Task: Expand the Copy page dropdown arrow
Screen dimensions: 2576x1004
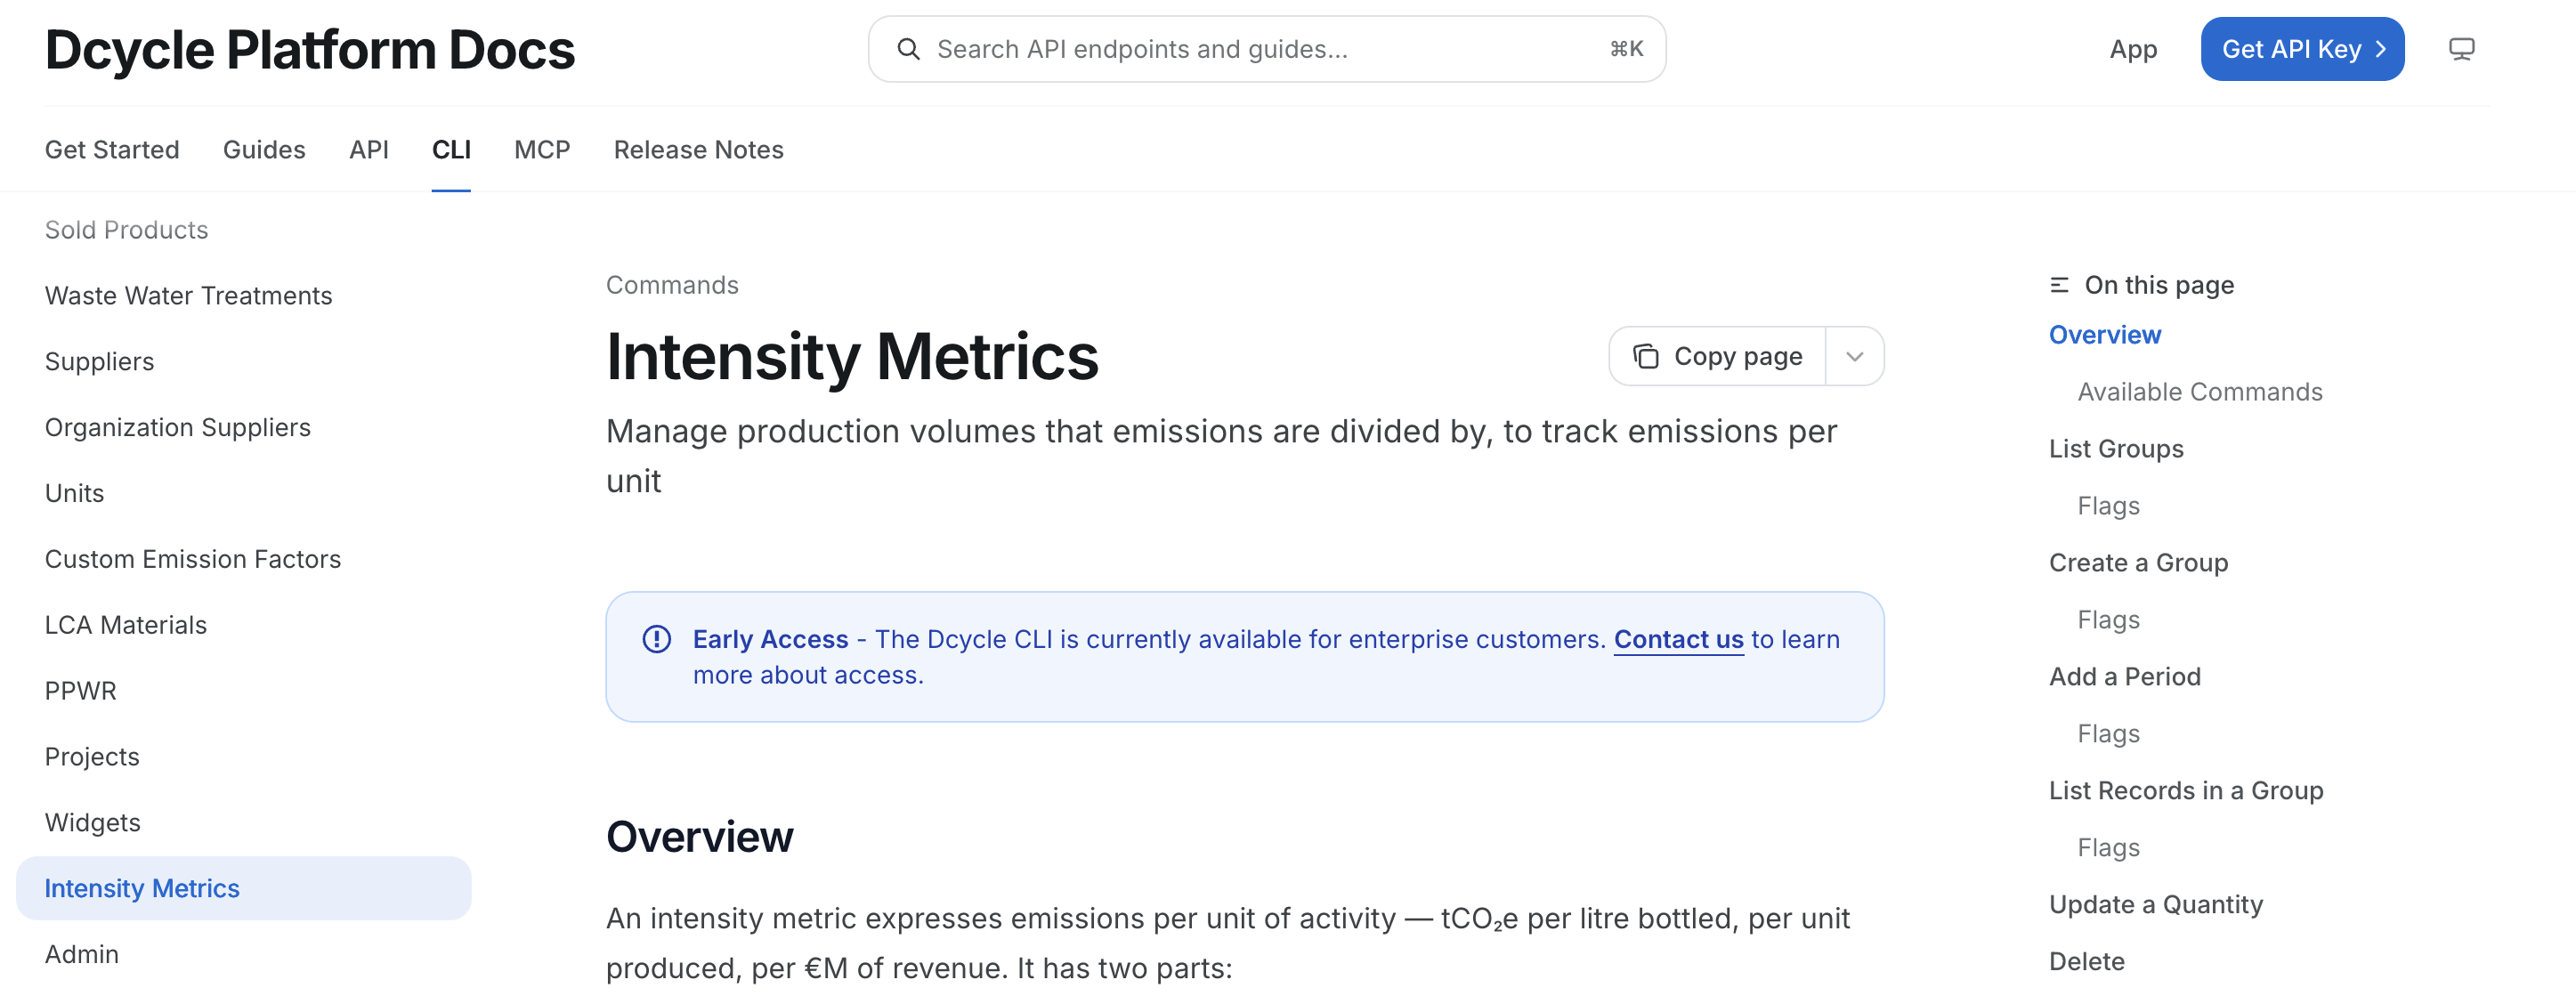Action: tap(1854, 357)
